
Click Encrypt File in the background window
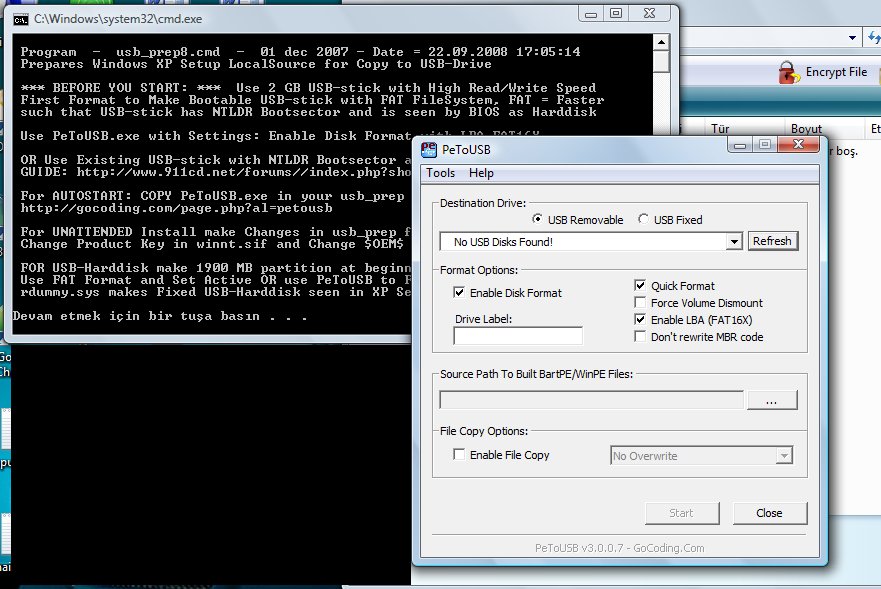(836, 72)
